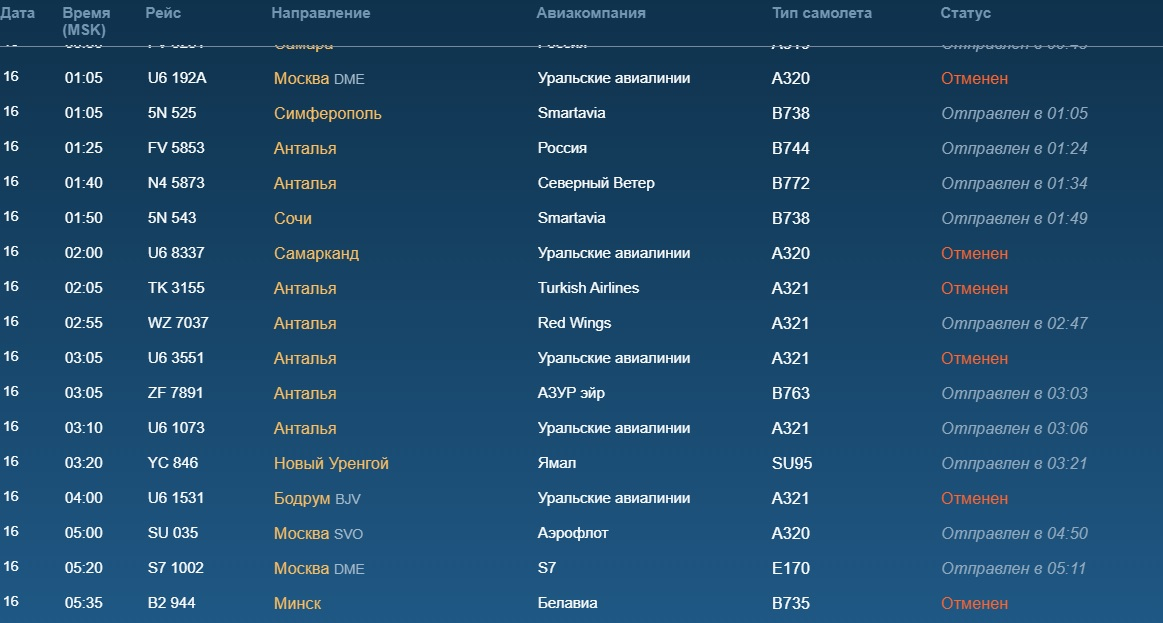Click flight number WZ 7037

tap(178, 323)
